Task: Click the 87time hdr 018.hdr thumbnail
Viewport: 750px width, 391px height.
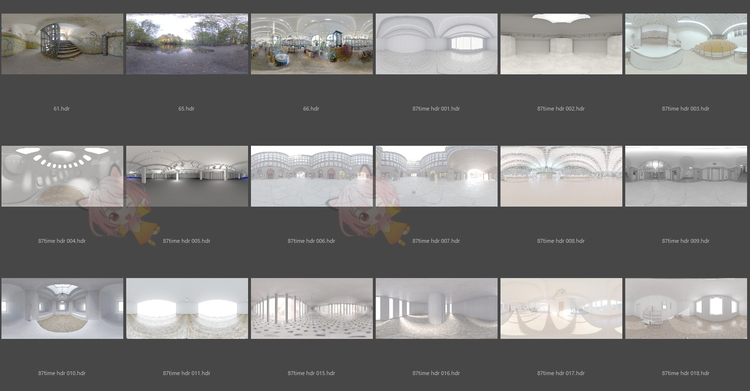Action: click(686, 309)
